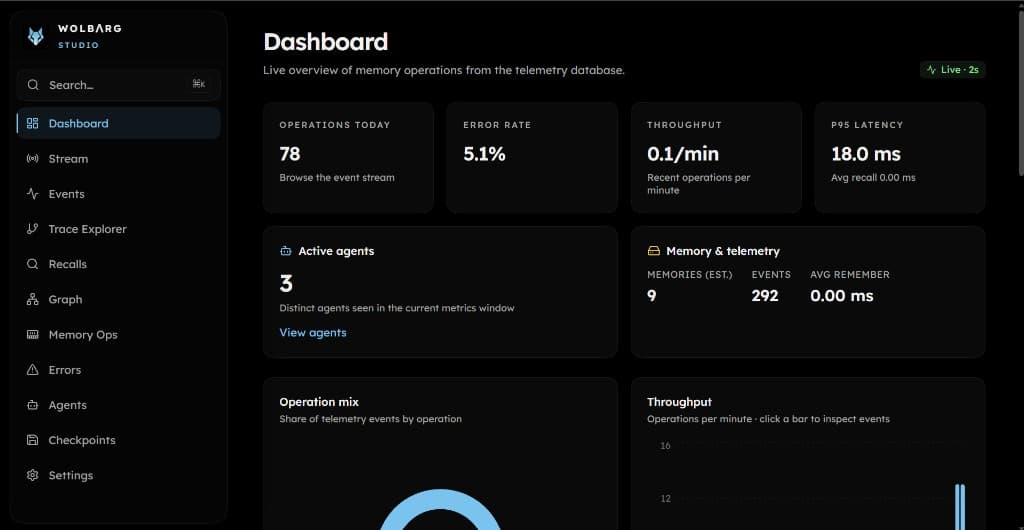Image resolution: width=1024 pixels, height=530 pixels.
Task: Click the storage icon beside Memory & telemetry
Action: coord(653,251)
